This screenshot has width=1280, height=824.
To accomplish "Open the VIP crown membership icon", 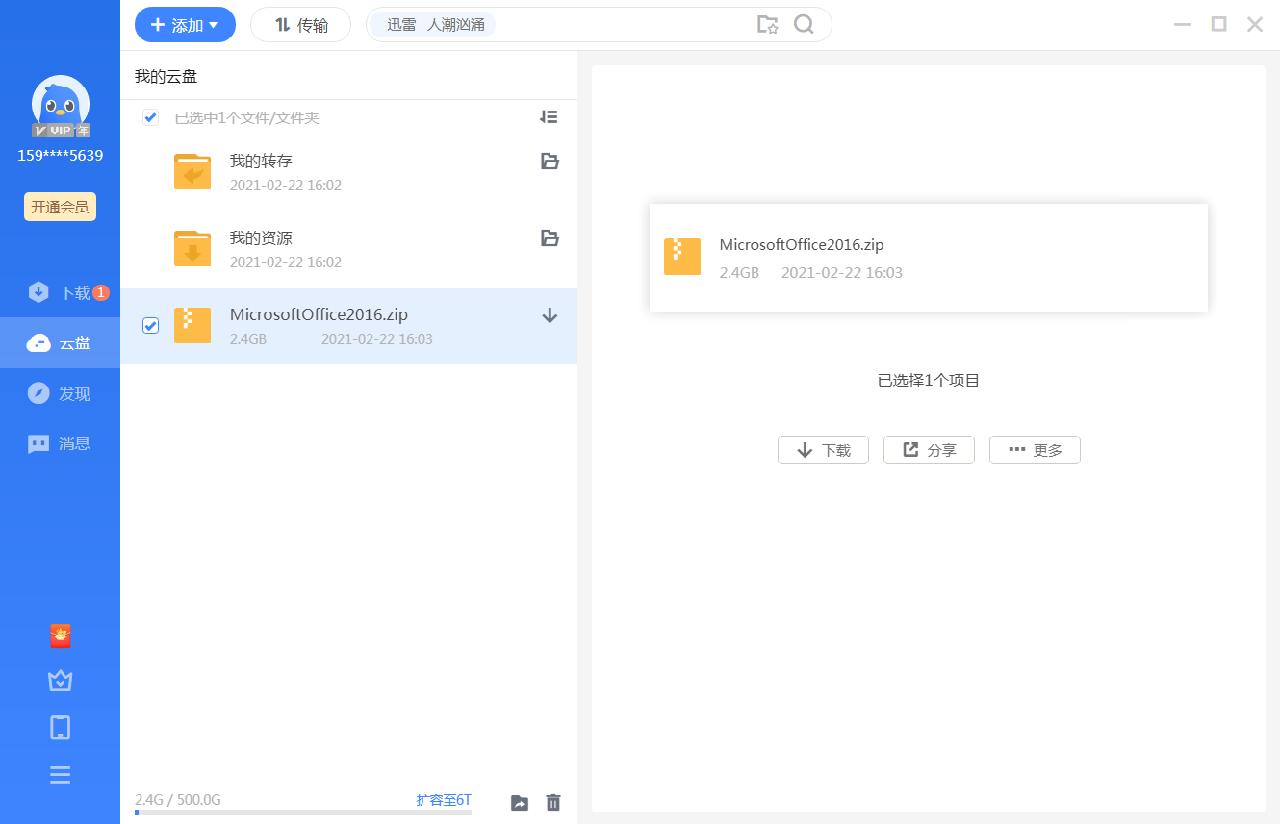I will pyautogui.click(x=60, y=680).
